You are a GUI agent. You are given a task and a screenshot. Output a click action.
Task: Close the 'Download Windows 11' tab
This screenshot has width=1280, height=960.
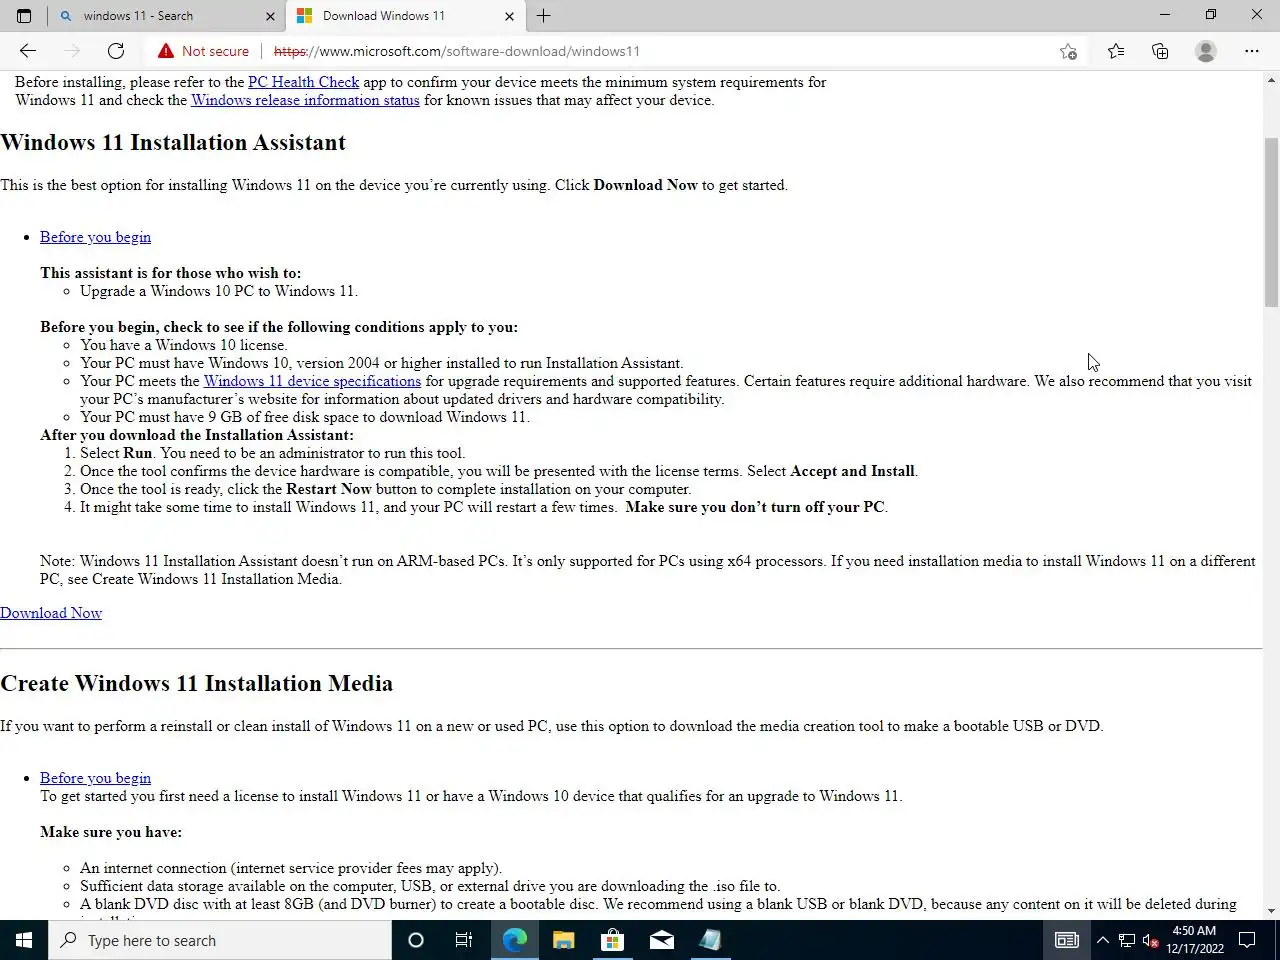pyautogui.click(x=509, y=16)
